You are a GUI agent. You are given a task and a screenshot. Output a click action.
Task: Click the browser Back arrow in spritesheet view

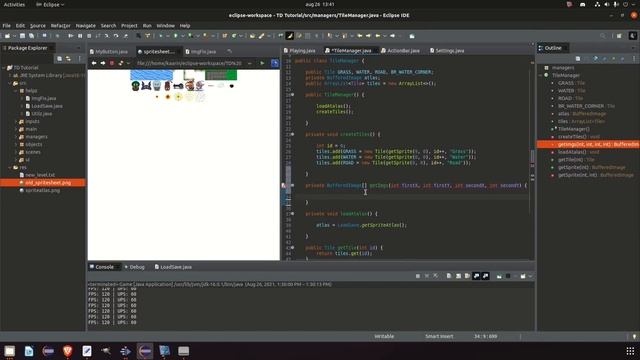(94, 63)
